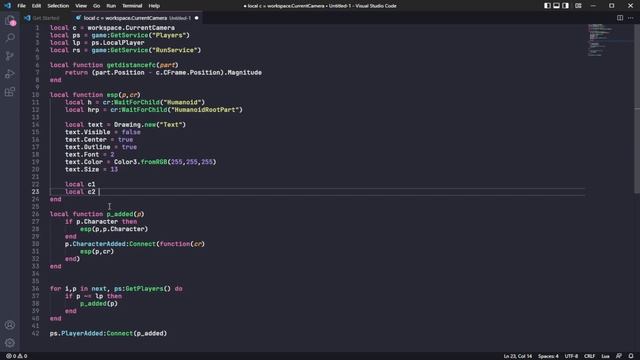This screenshot has width=640, height=360.
Task: Click the VS Code logo in title bar
Action: [7, 6]
